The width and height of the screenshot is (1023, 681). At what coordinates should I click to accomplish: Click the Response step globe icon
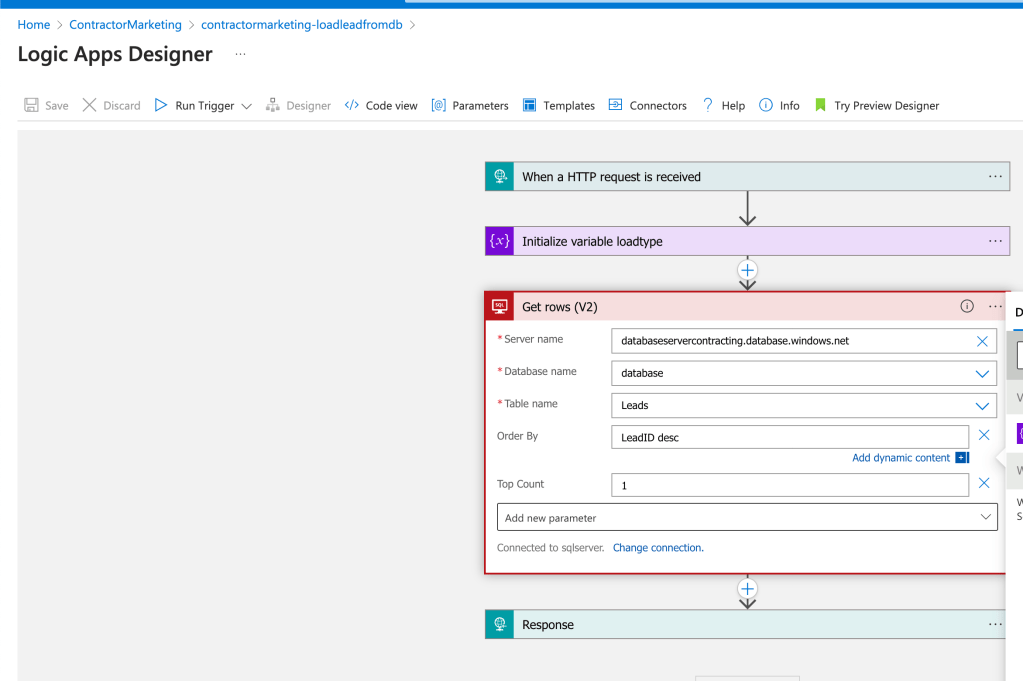(500, 624)
